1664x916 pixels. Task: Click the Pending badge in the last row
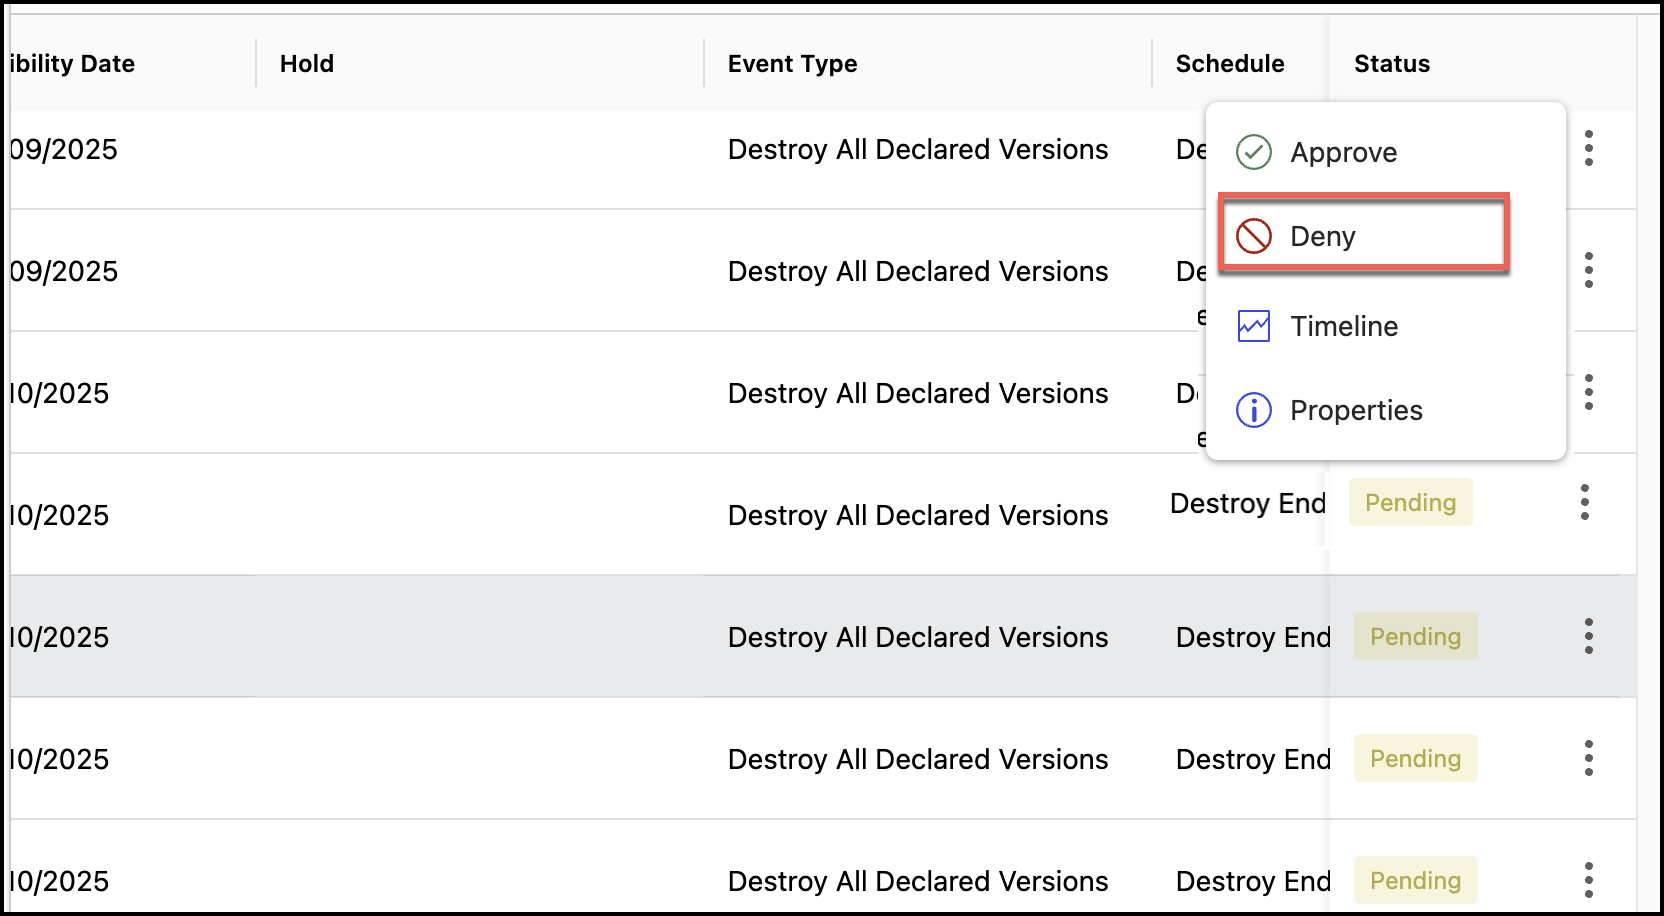(1415, 880)
